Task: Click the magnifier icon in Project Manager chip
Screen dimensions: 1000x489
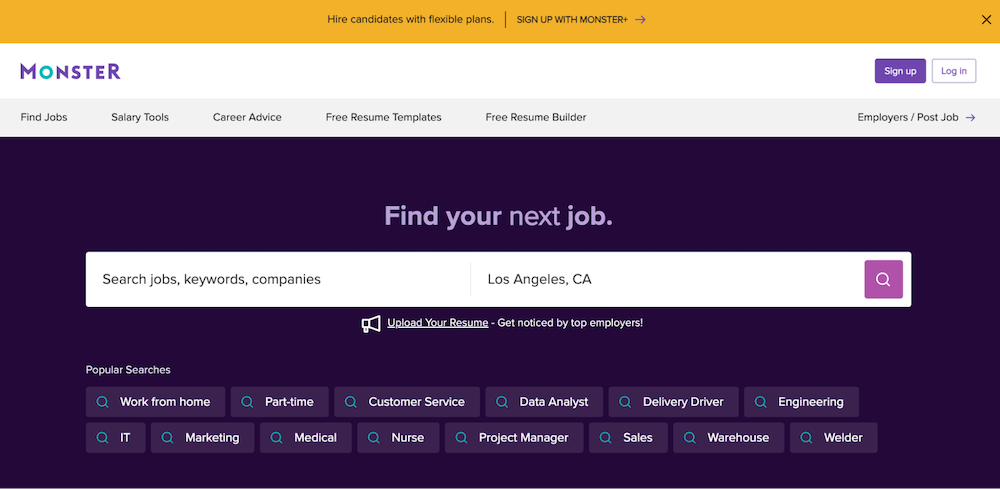Action: click(x=461, y=438)
